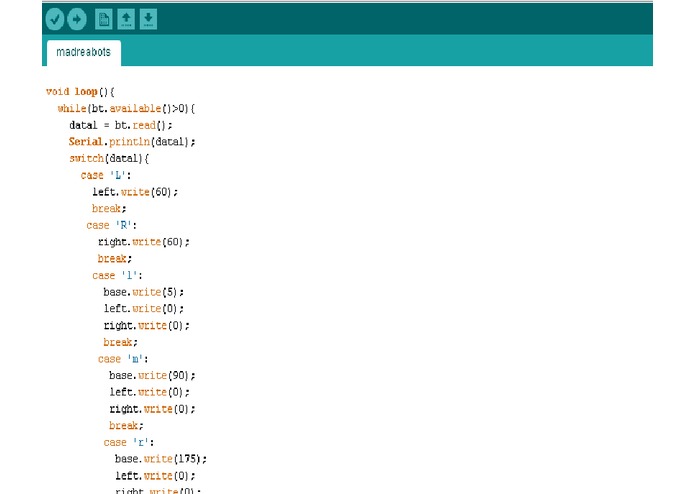The width and height of the screenshot is (695, 494).
Task: Click the 'while(bt.available()>0){' line
Action: [x=126, y=109]
